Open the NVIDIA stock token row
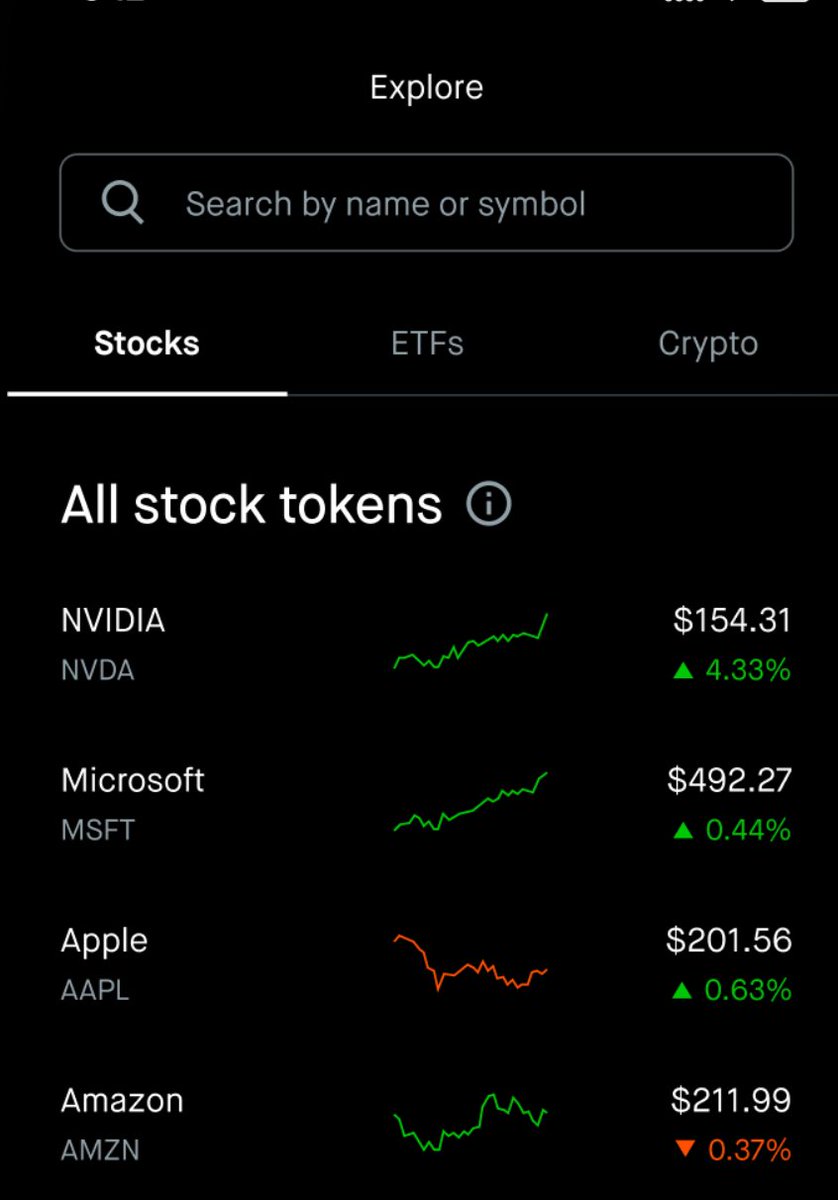The height and width of the screenshot is (1200, 838). click(427, 645)
